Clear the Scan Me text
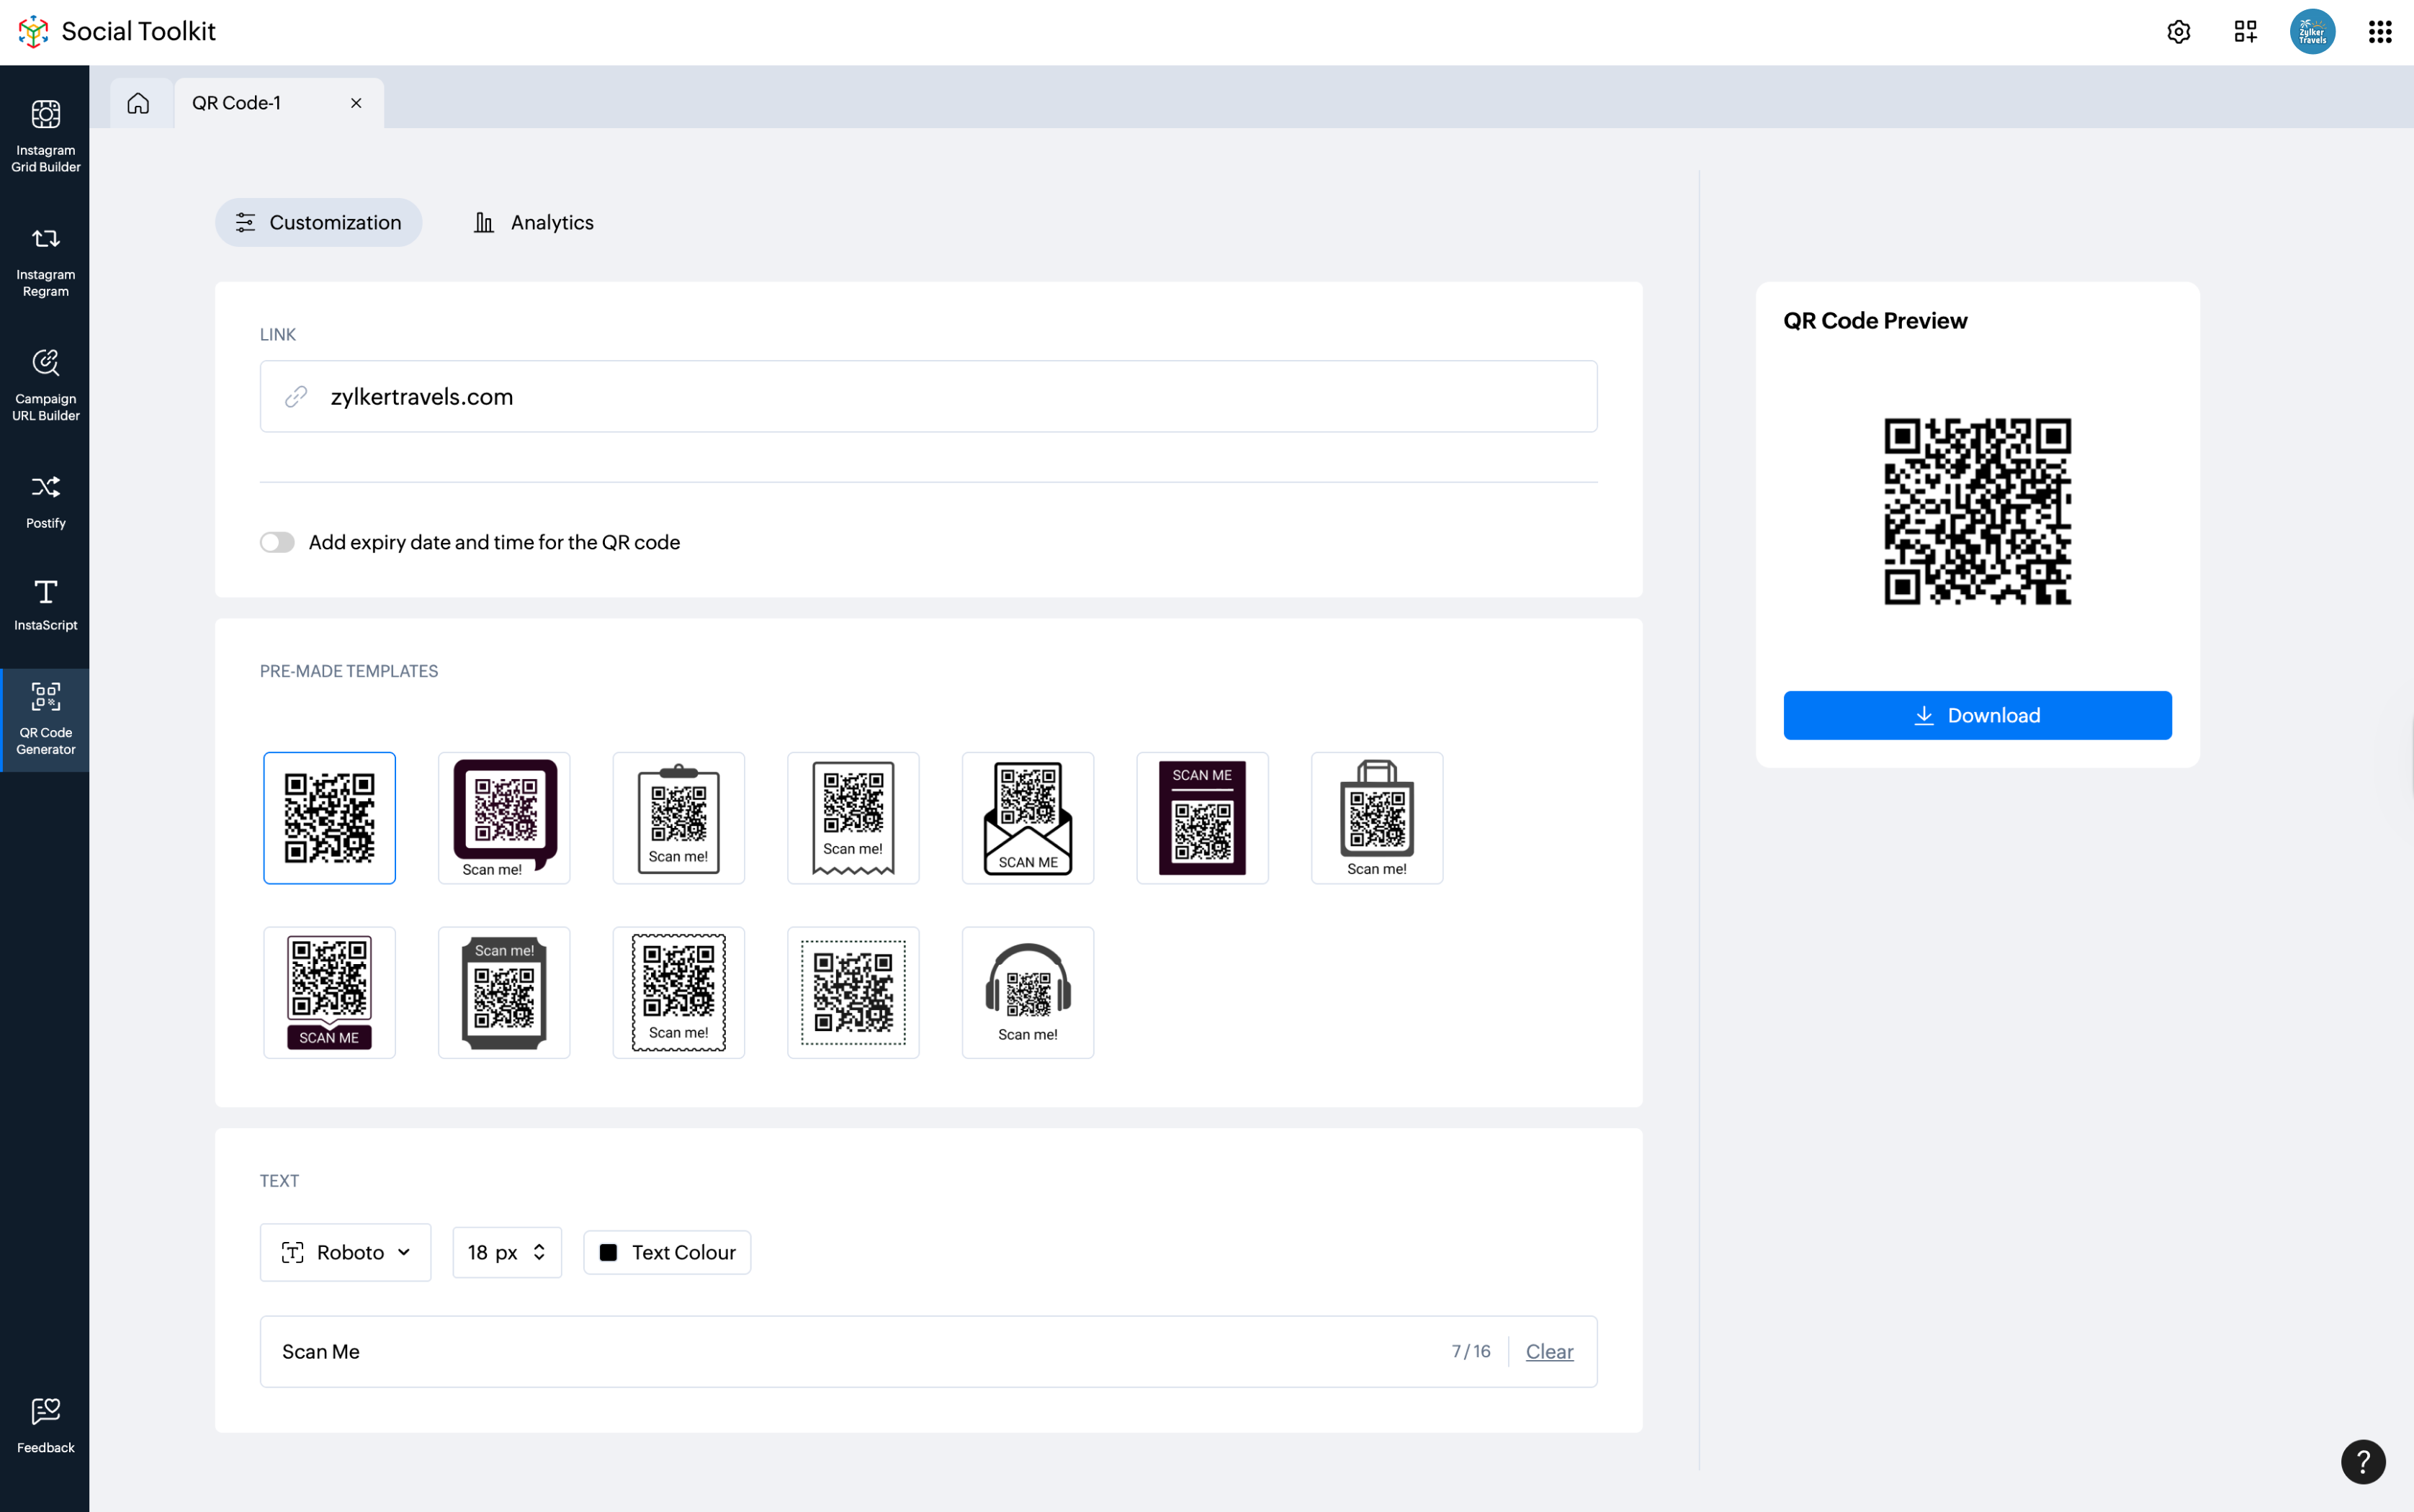The image size is (2414, 1512). (x=1549, y=1351)
